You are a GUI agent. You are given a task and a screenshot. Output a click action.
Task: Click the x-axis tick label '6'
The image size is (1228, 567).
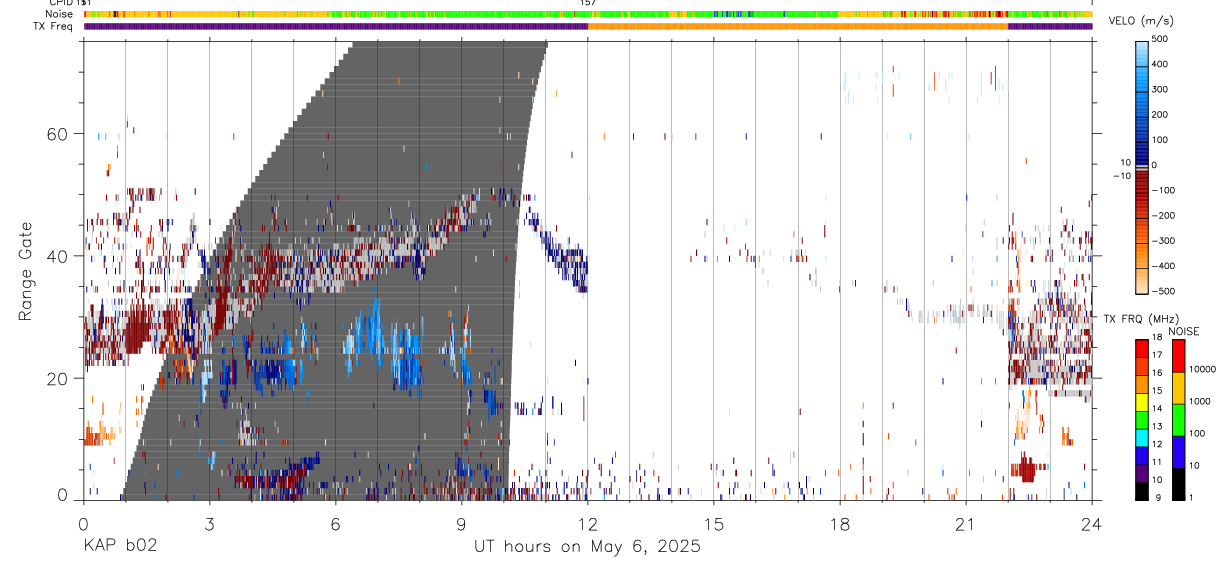pyautogui.click(x=336, y=524)
